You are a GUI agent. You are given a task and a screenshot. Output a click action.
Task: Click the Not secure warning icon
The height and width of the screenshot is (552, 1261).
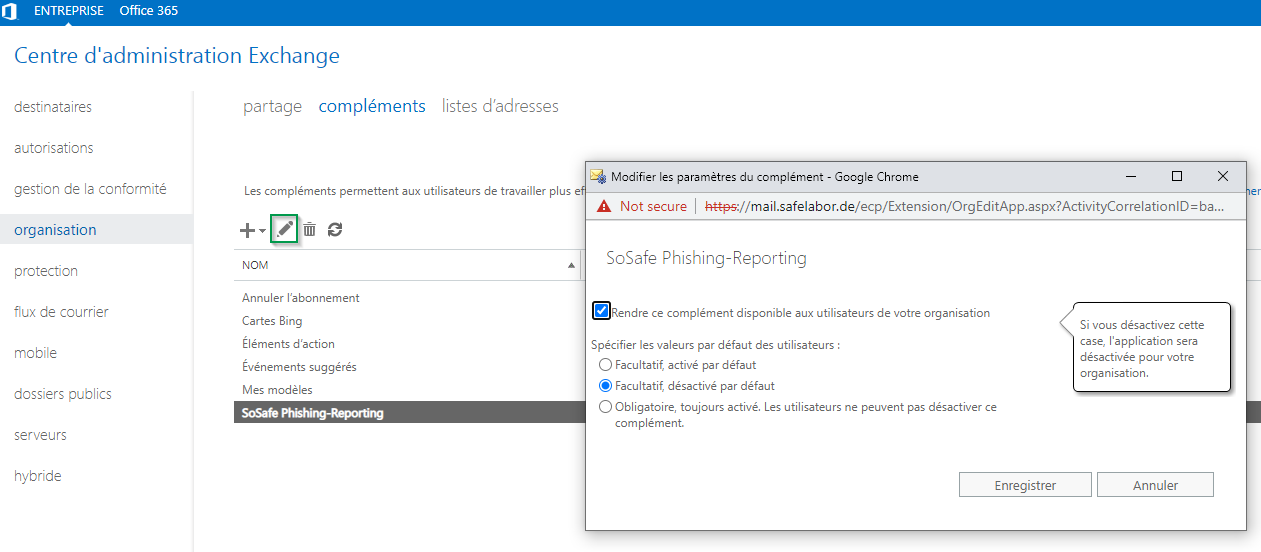coord(603,206)
